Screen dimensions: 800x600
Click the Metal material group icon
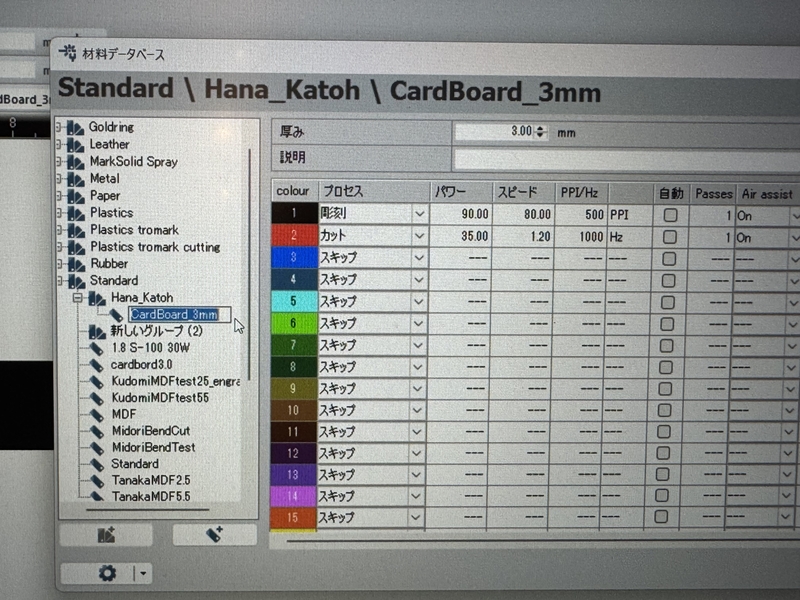coord(74,178)
